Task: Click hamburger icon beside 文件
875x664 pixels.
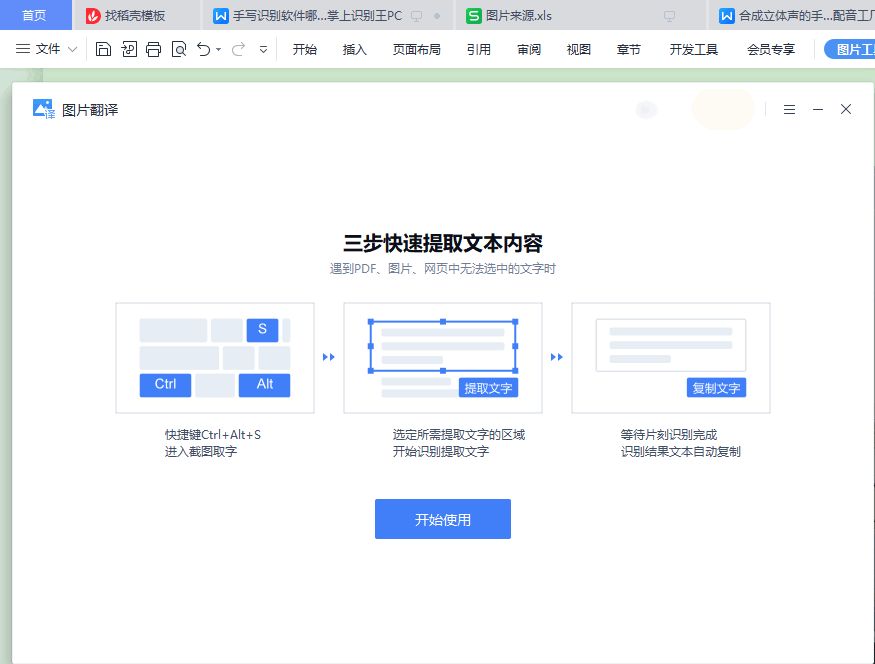Action: click(23, 49)
